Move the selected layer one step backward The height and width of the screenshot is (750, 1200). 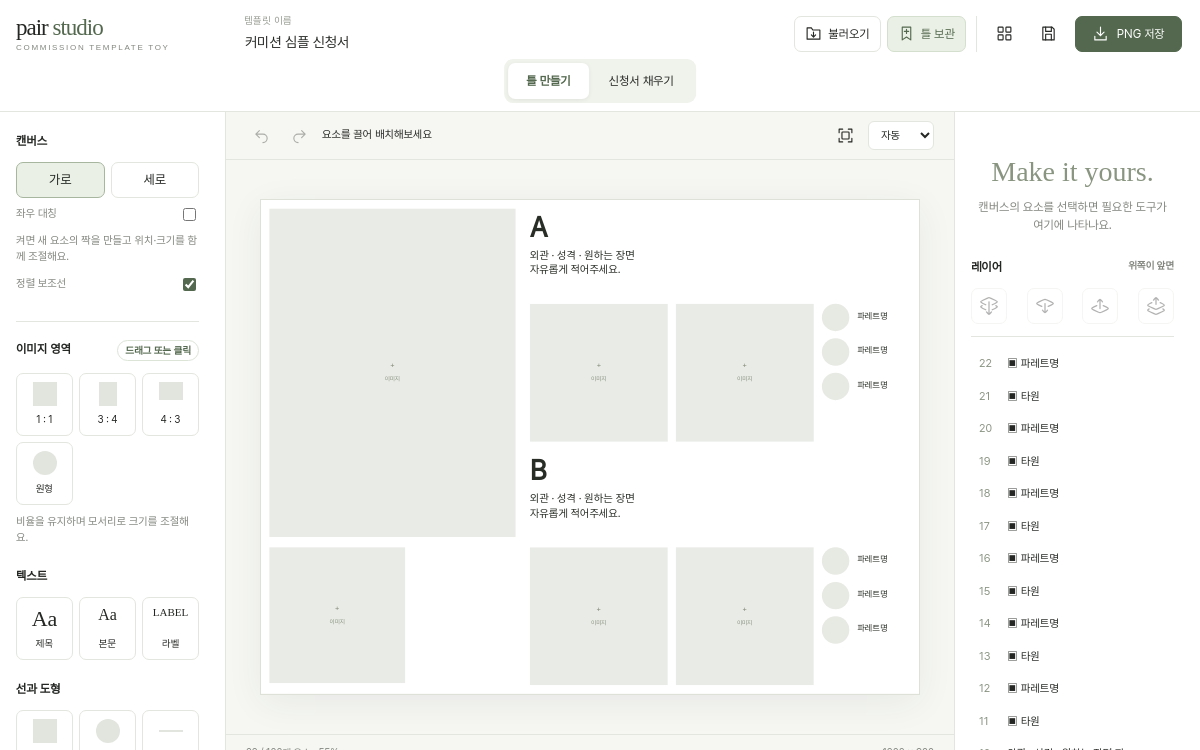(x=1045, y=306)
